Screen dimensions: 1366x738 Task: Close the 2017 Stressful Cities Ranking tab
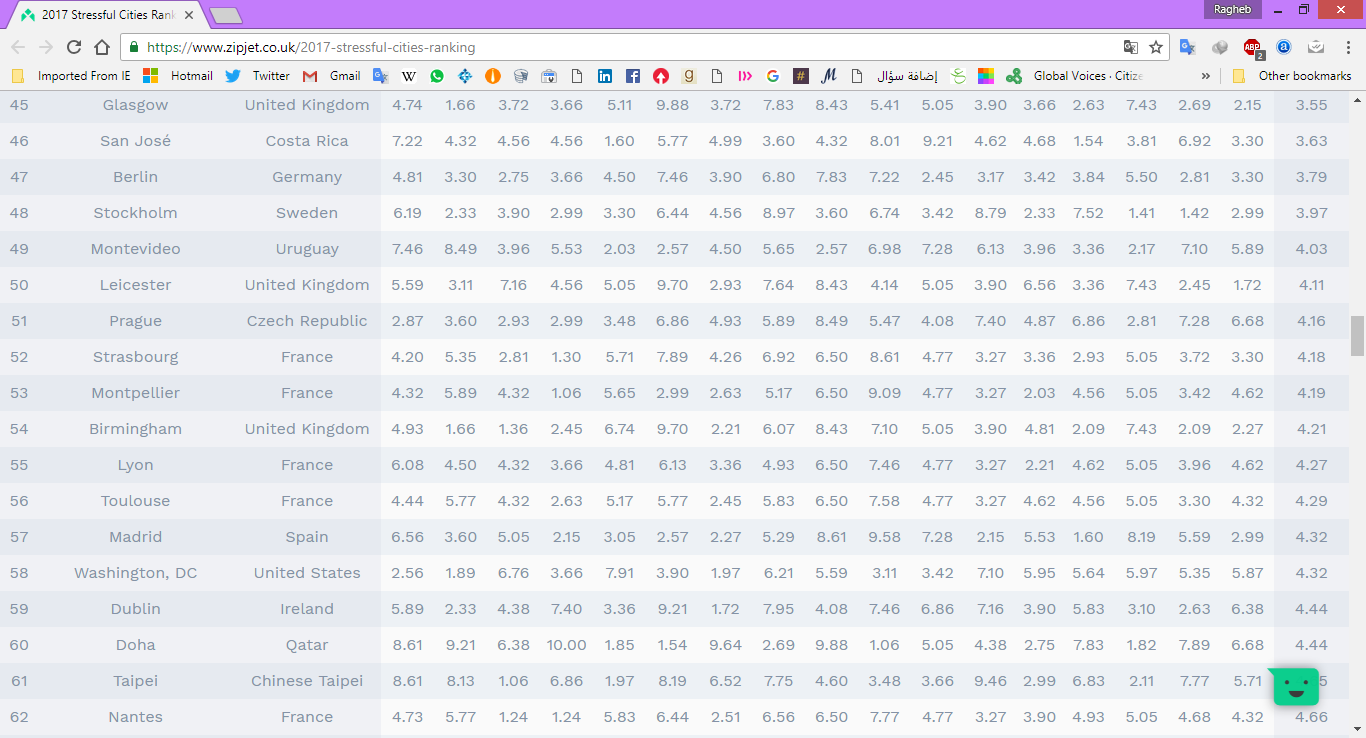coord(189,15)
